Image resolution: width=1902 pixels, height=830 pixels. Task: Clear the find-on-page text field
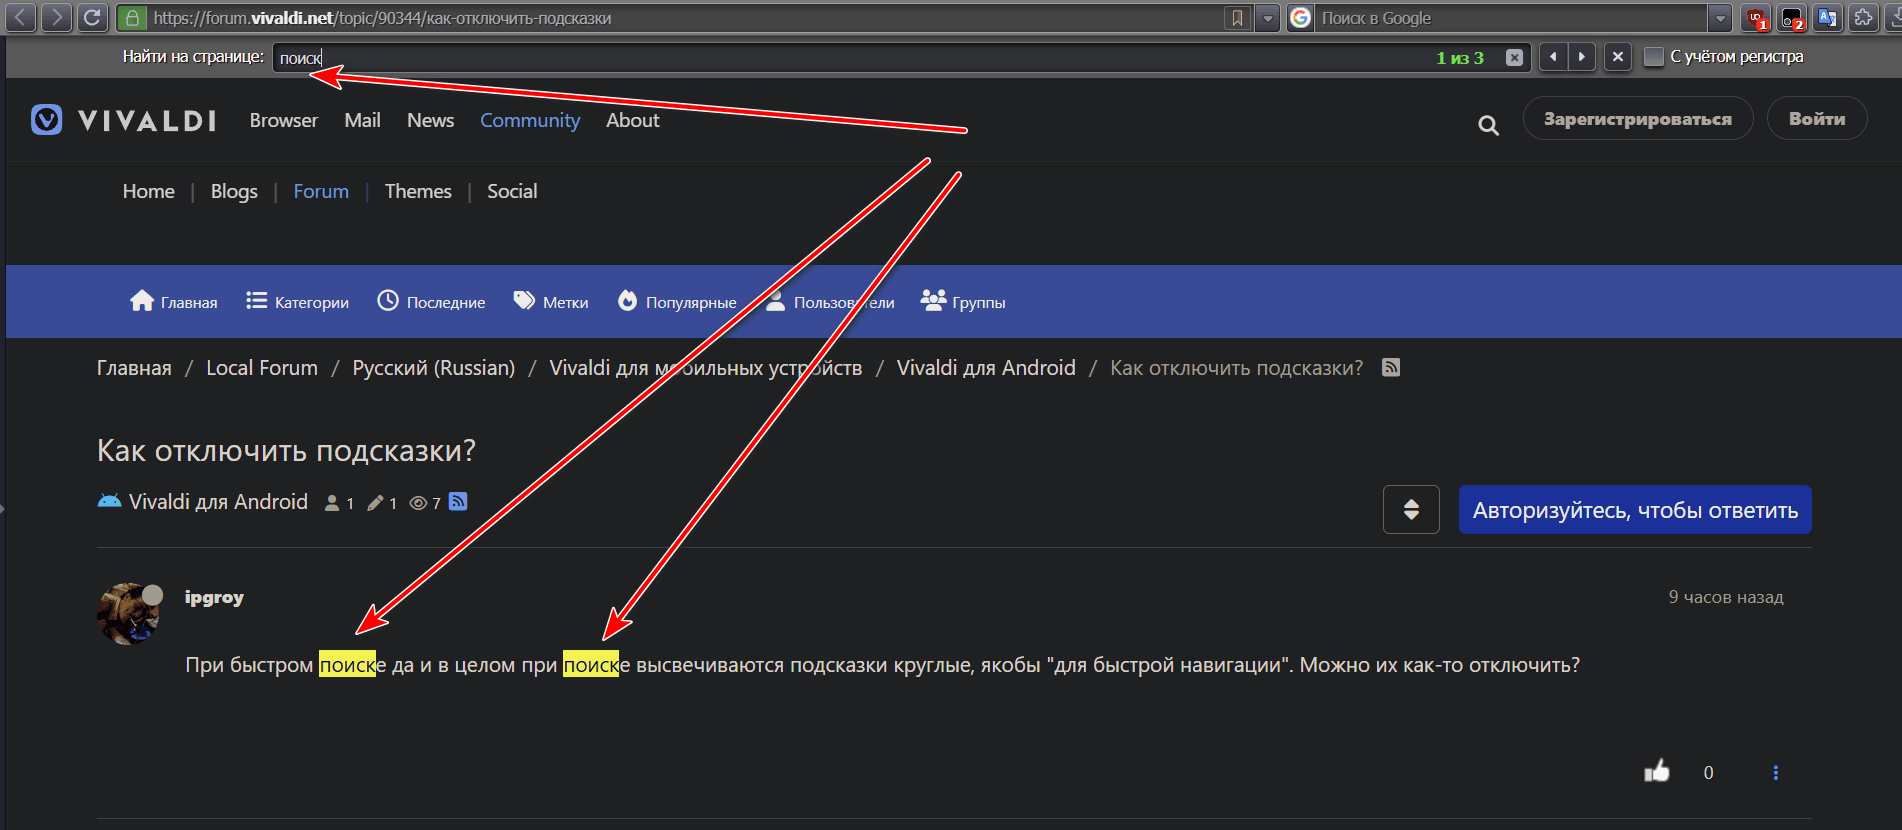pos(1515,58)
